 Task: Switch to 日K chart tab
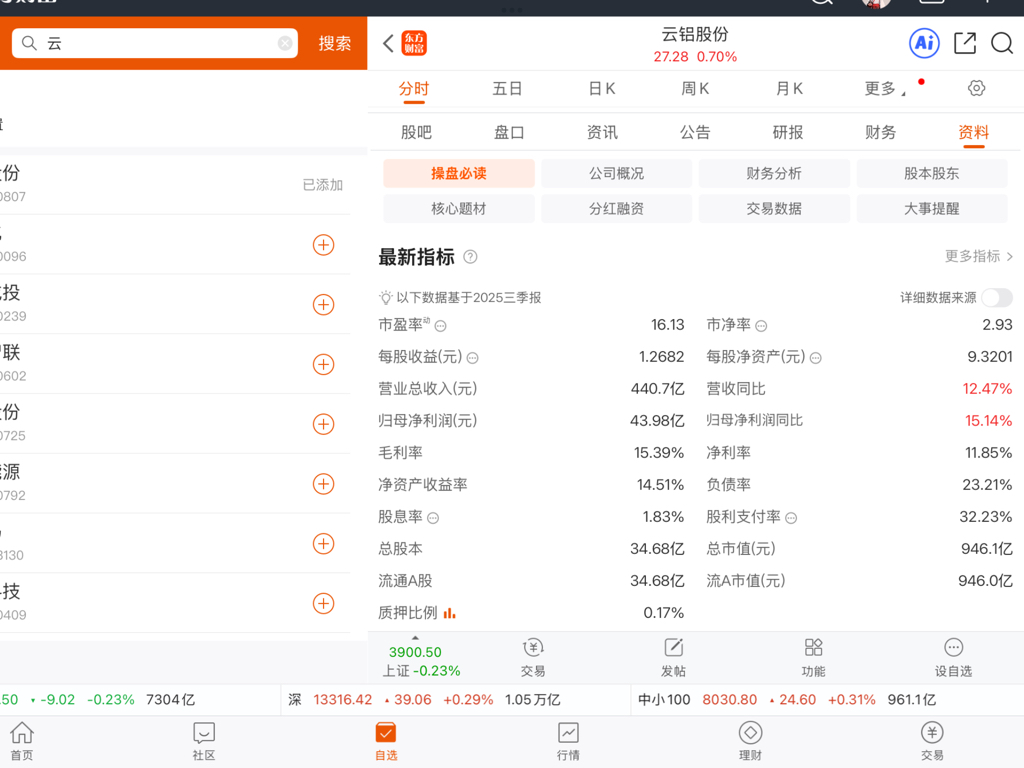[x=601, y=89]
